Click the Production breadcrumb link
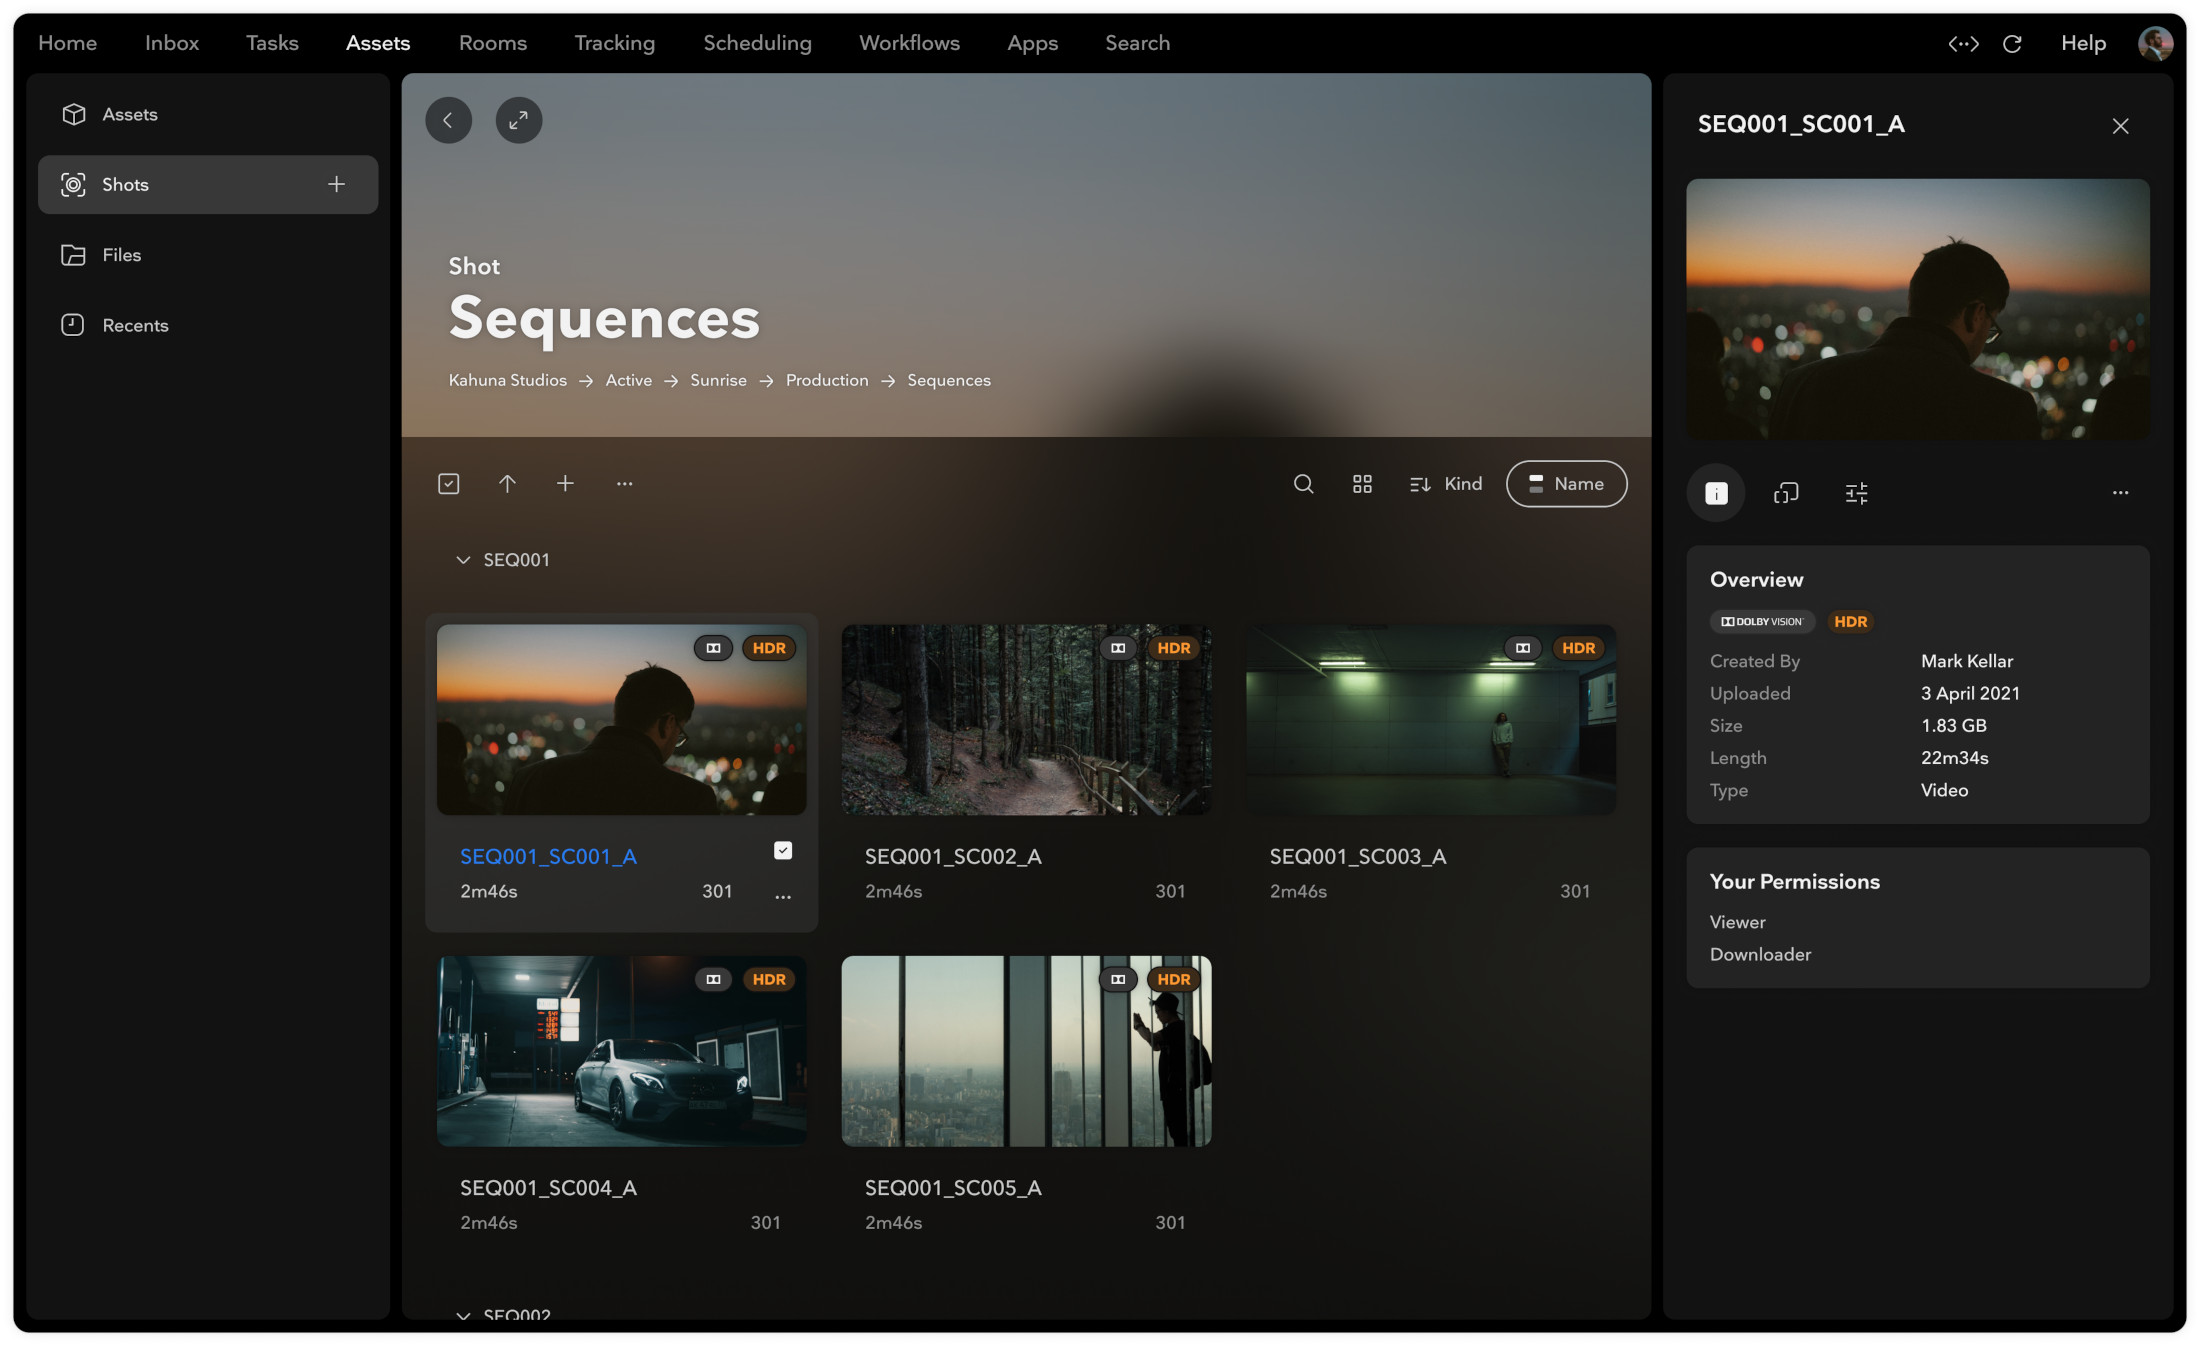Screen dimensions: 2200x1346 pos(826,380)
